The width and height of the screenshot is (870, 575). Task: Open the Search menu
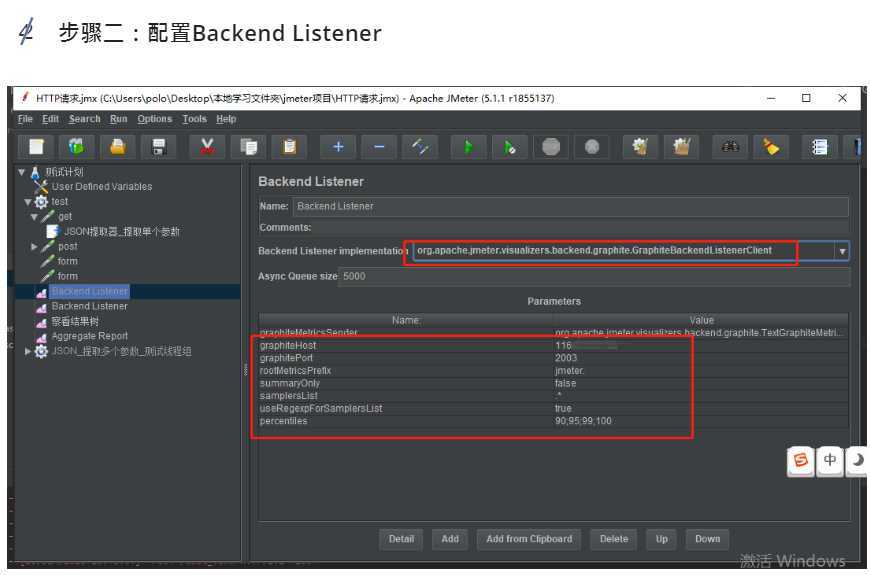pos(84,119)
